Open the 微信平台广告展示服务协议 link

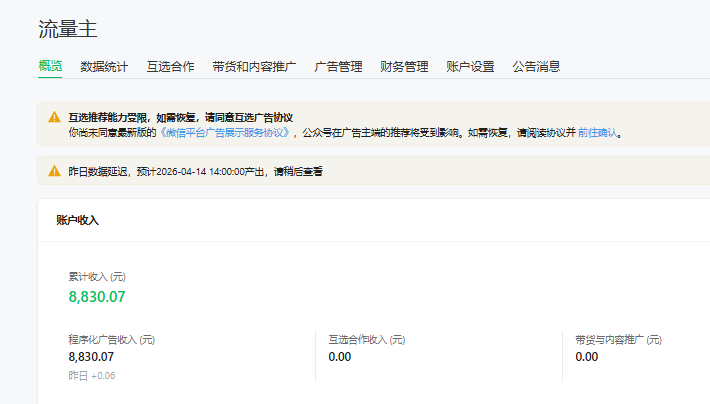click(226, 133)
